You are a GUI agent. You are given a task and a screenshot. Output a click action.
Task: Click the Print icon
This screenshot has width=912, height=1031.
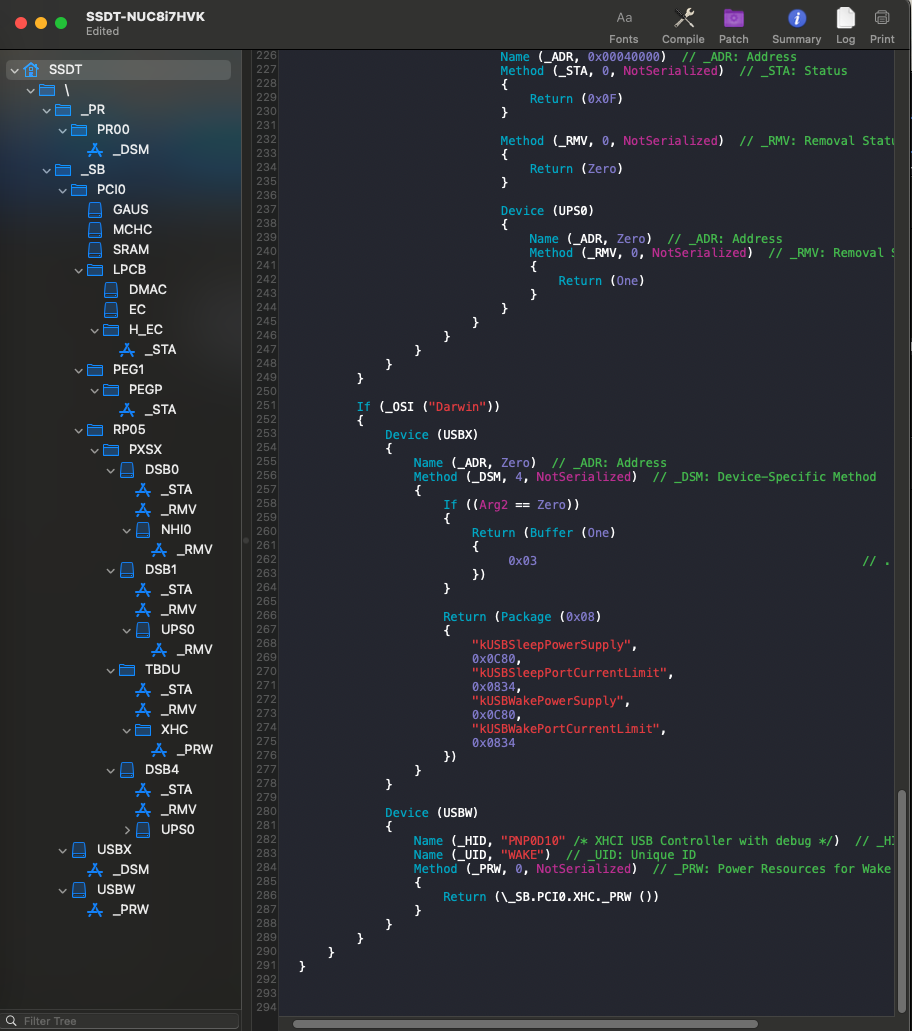point(882,18)
